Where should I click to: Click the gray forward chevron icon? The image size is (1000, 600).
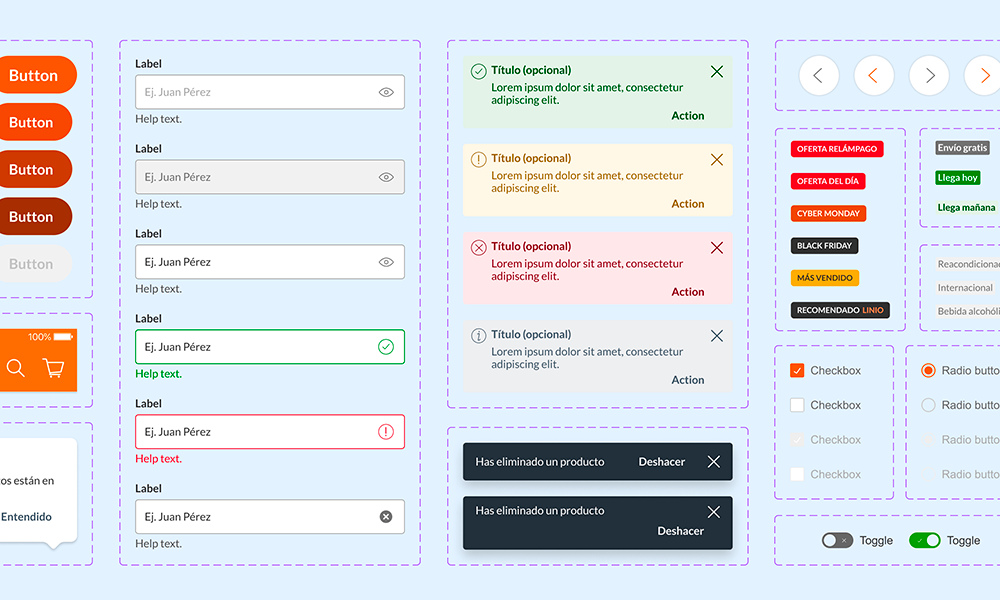click(x=929, y=75)
